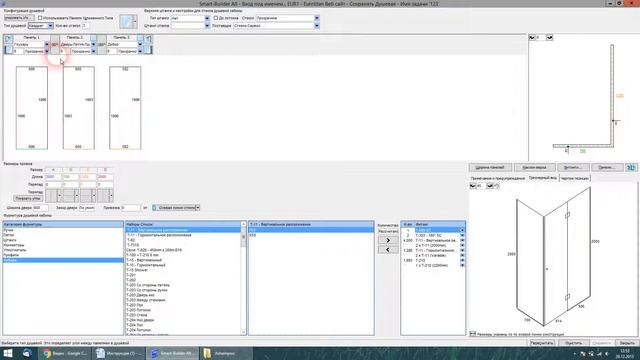
Task: Click the network icon in the system tray
Action: [x=599, y=354]
